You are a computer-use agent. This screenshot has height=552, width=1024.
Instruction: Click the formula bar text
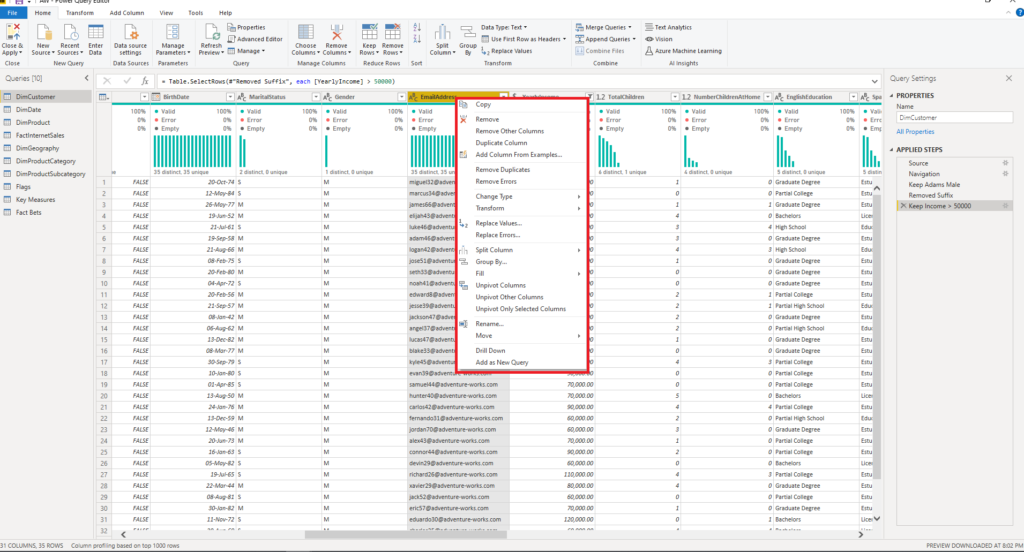(279, 82)
